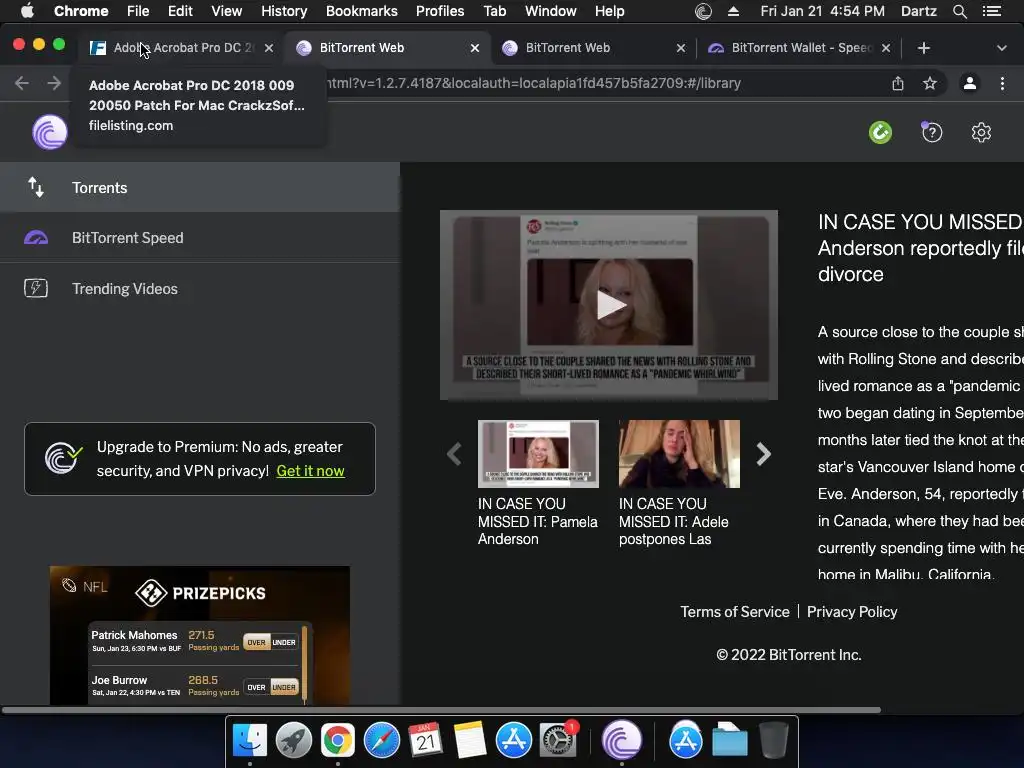Image resolution: width=1024 pixels, height=768 pixels.
Task: Click the Trending Videos lightning icon
Action: coord(36,288)
